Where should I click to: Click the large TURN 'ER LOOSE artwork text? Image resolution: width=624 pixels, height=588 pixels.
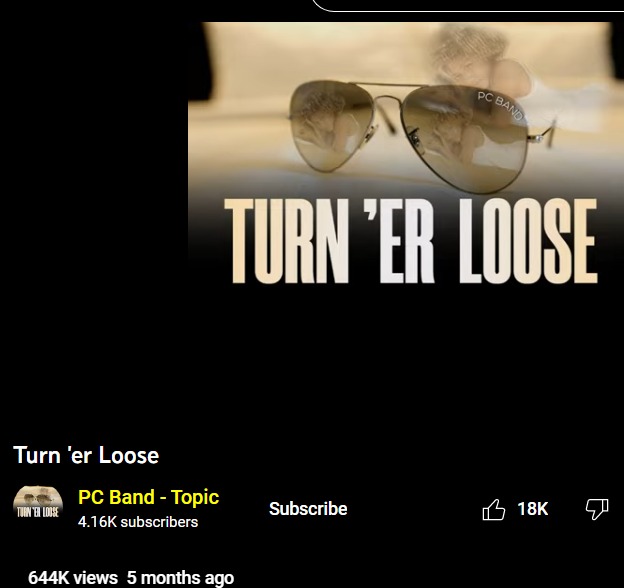411,241
